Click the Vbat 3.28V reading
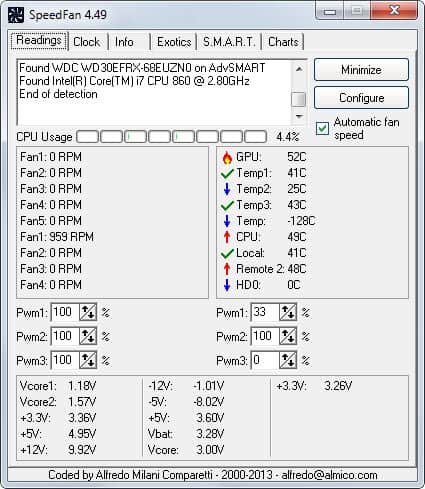The height and width of the screenshot is (489, 425). coord(186,434)
